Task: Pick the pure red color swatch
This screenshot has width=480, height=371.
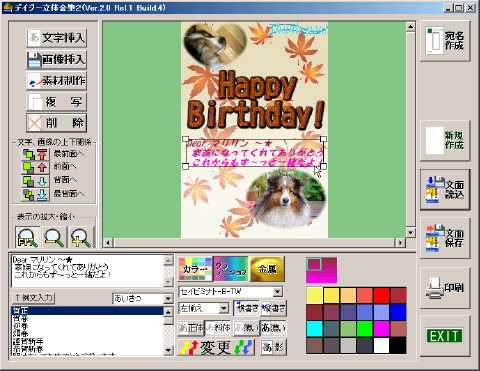Action: (x=381, y=295)
